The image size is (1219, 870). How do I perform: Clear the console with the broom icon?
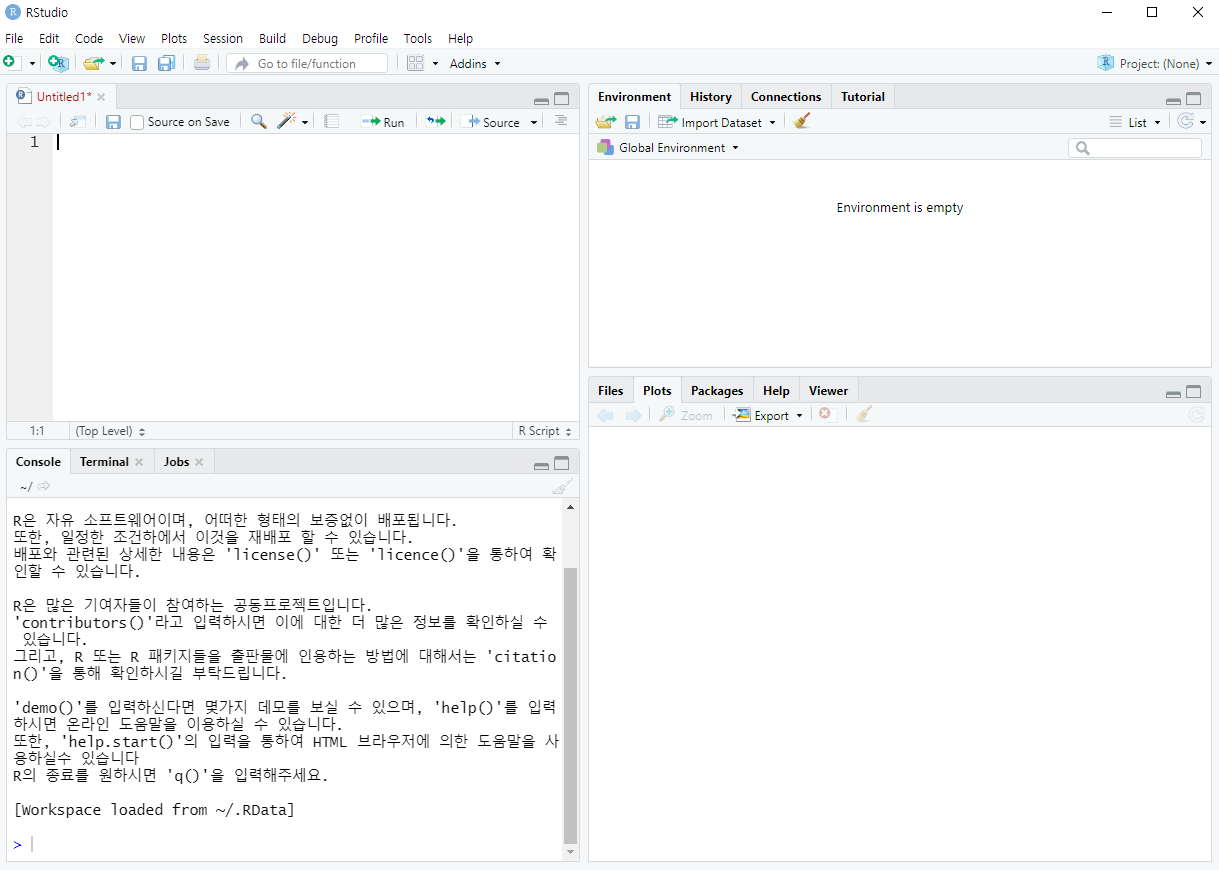(x=563, y=487)
